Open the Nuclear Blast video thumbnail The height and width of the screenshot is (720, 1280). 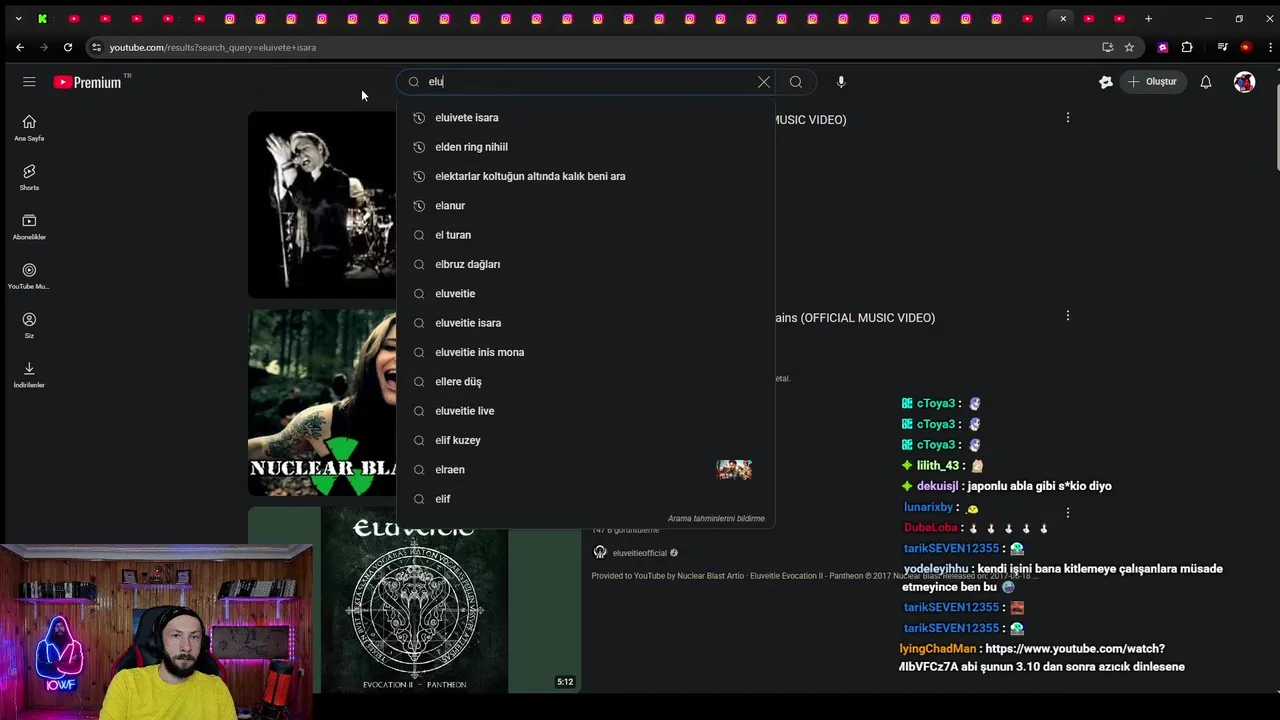tap(322, 402)
